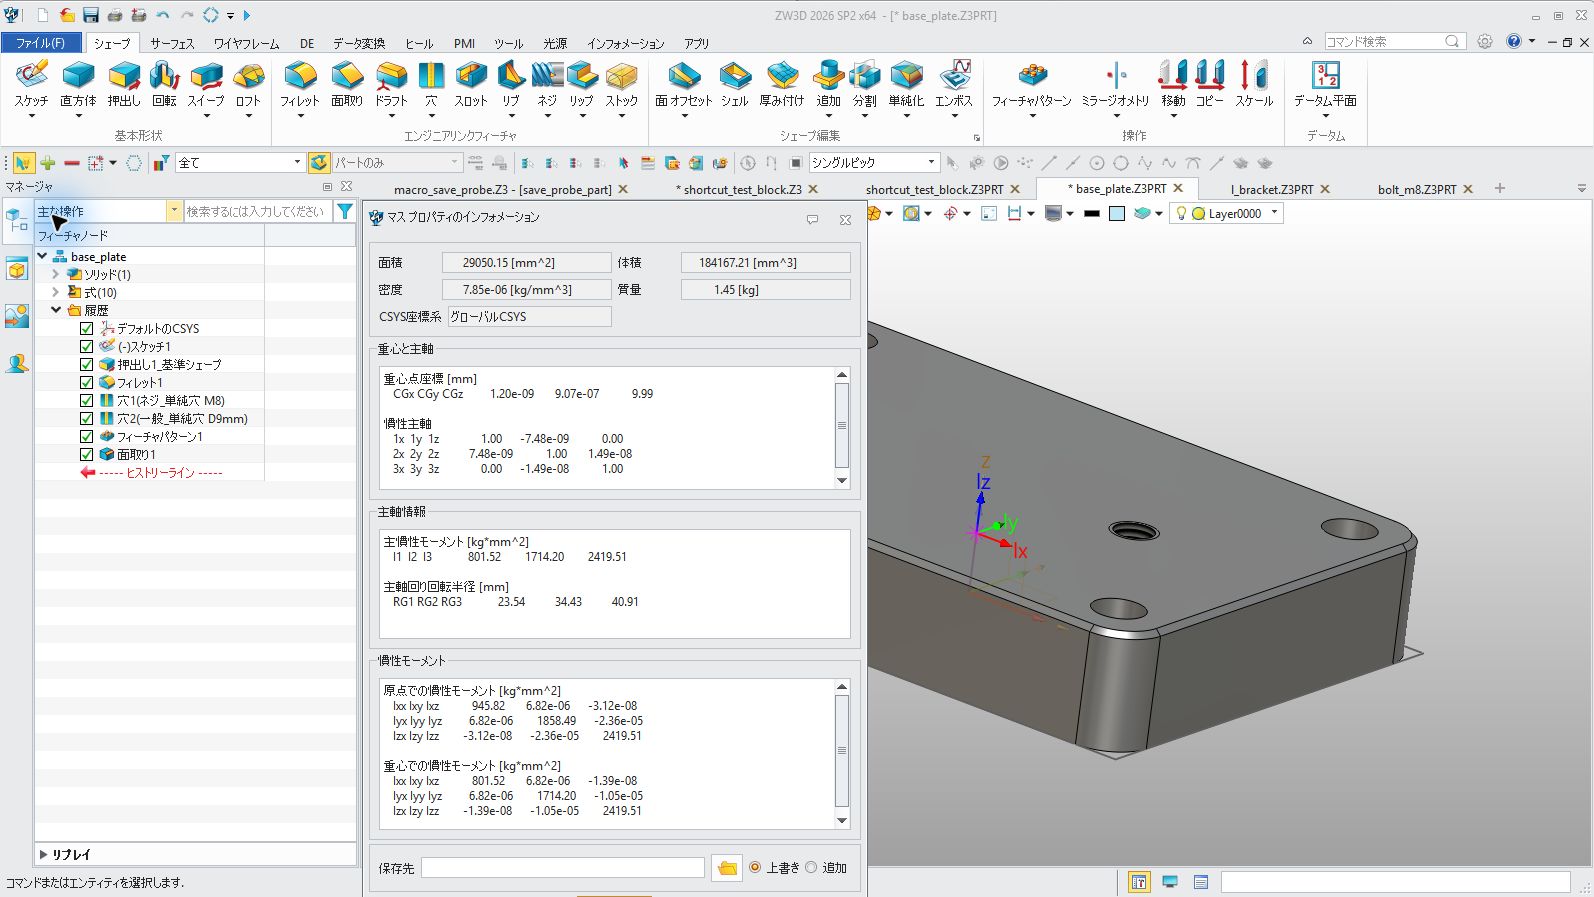Select the スケール (Scale) tool
The image size is (1594, 897).
(1254, 84)
